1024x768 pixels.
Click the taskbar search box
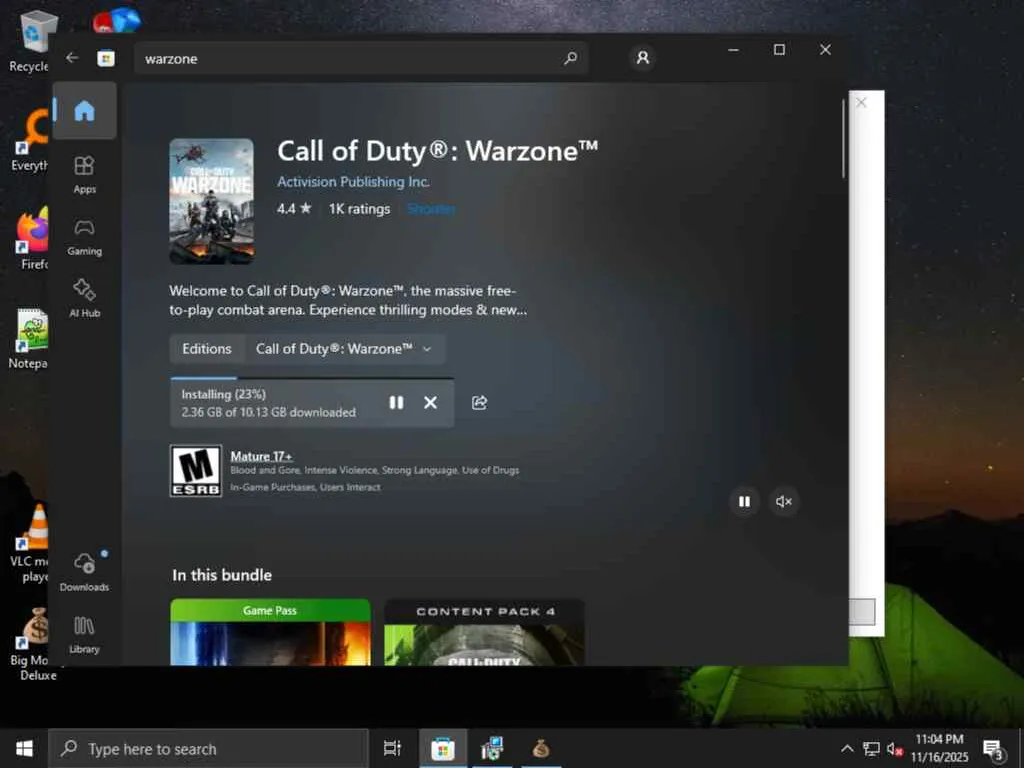coord(208,748)
